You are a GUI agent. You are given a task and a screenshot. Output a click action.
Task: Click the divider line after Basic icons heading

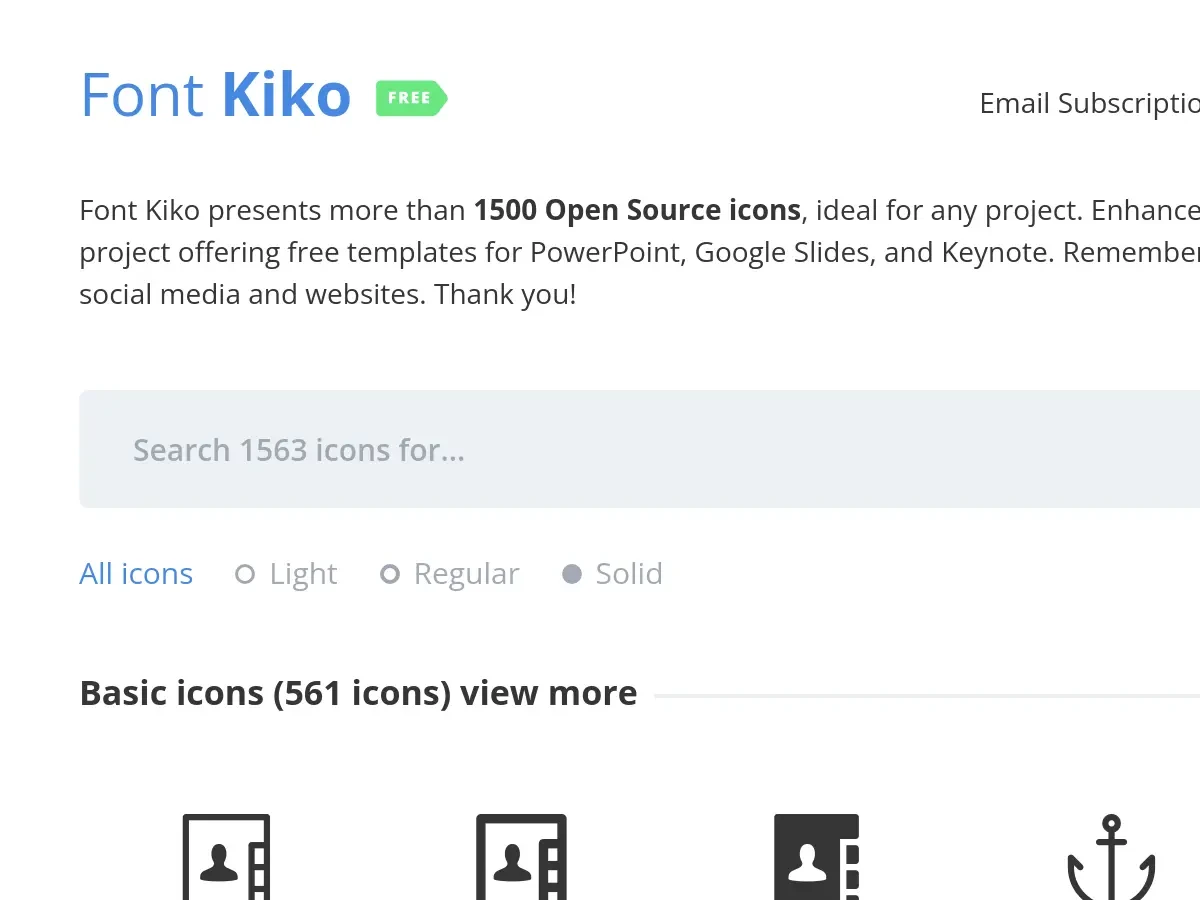pos(925,695)
